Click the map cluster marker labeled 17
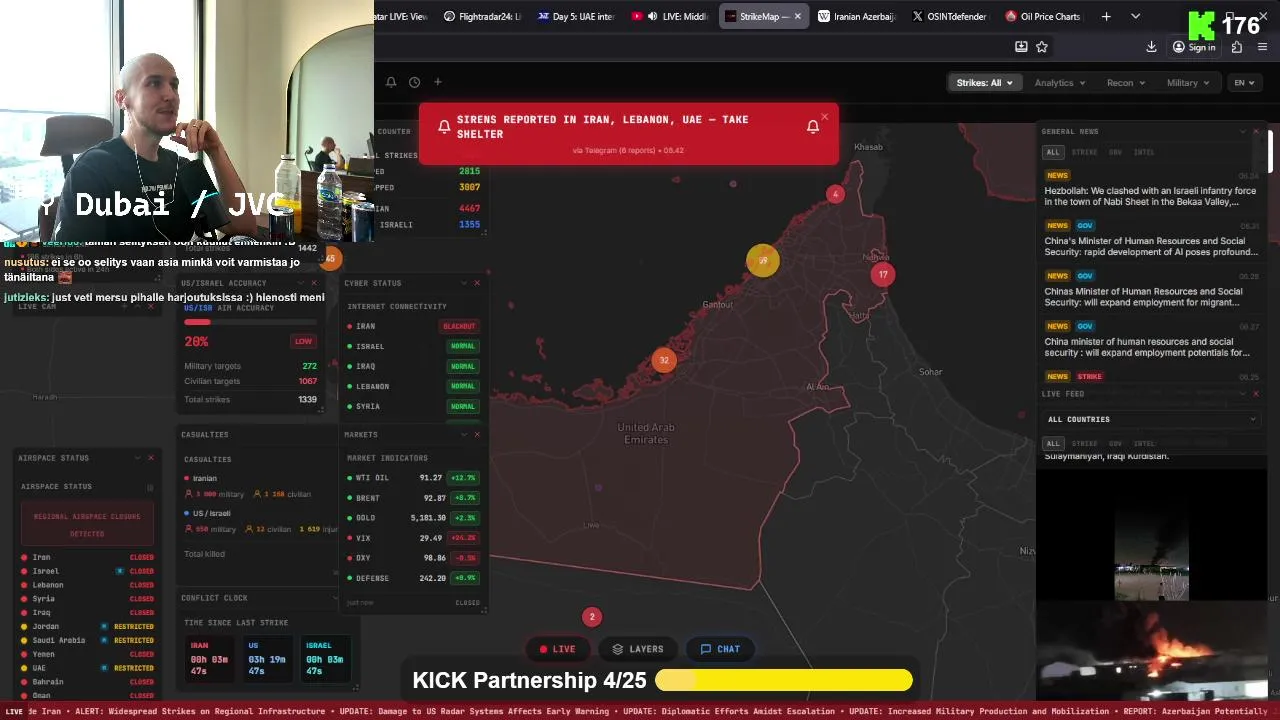 (x=882, y=274)
